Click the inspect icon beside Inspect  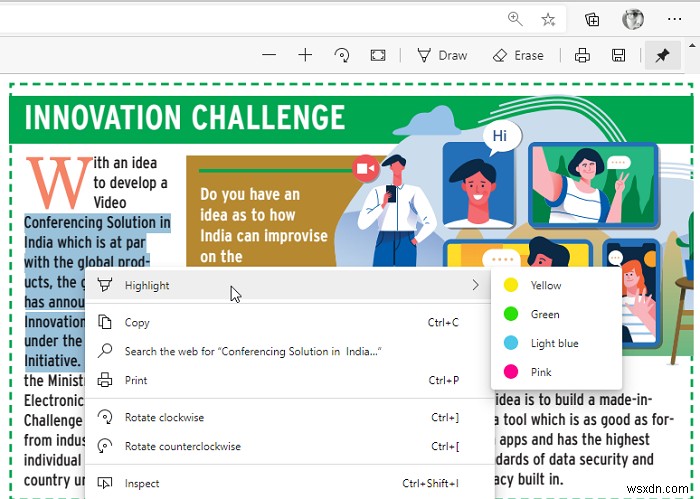(105, 483)
